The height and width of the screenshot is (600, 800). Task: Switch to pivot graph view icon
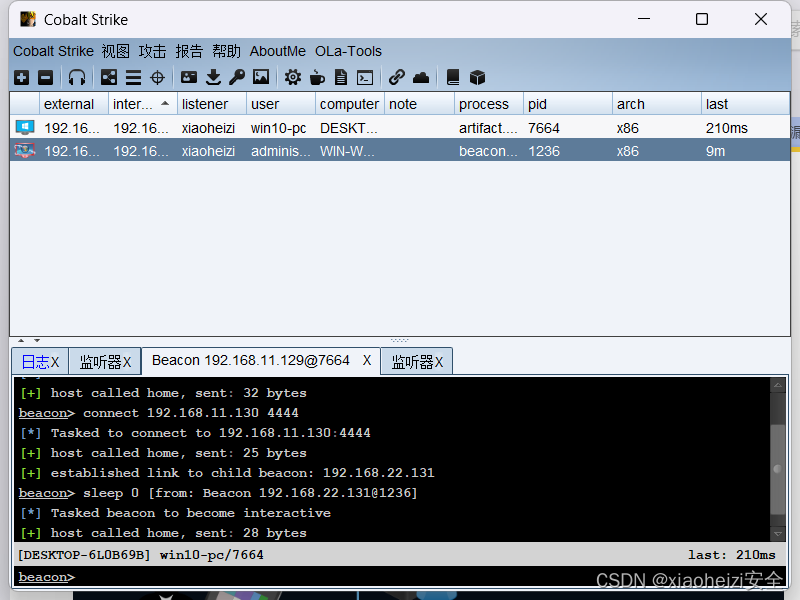(x=109, y=78)
